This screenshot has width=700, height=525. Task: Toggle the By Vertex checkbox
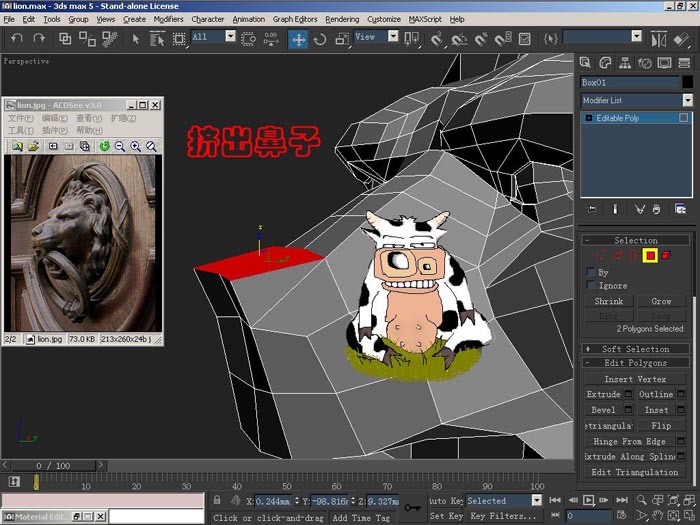[x=591, y=271]
